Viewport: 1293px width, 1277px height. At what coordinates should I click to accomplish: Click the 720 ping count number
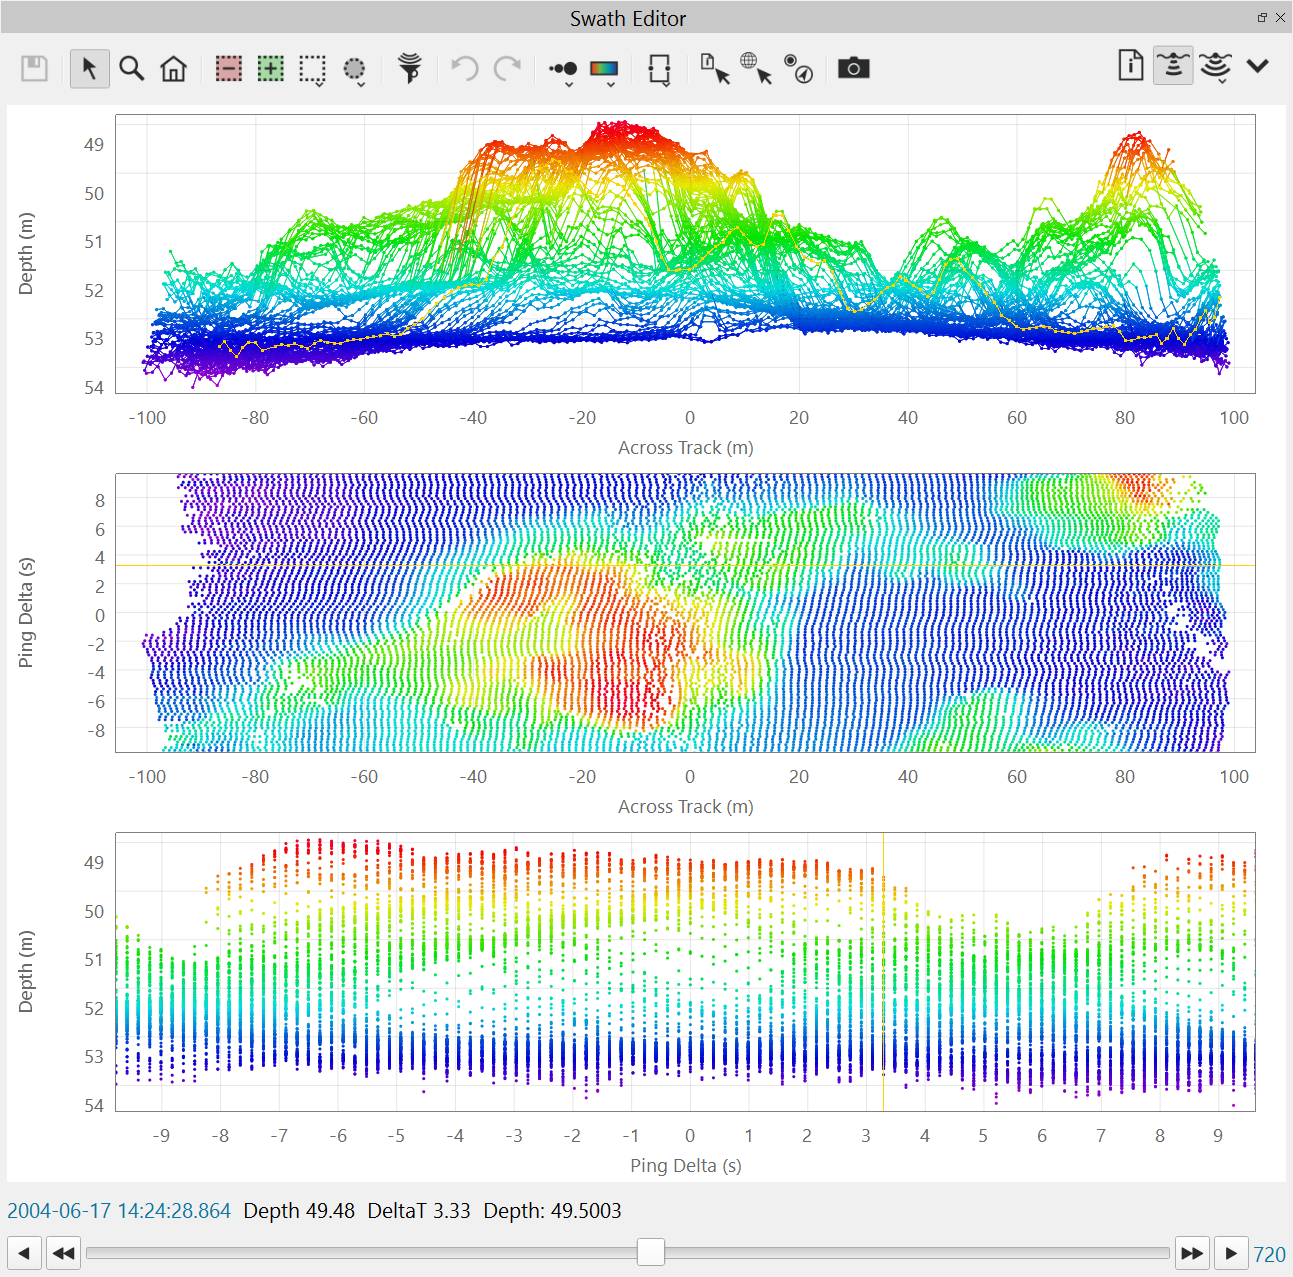coord(1269,1254)
